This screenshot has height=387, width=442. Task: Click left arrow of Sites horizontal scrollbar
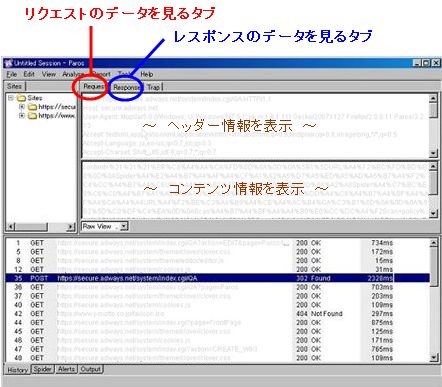coord(11,227)
